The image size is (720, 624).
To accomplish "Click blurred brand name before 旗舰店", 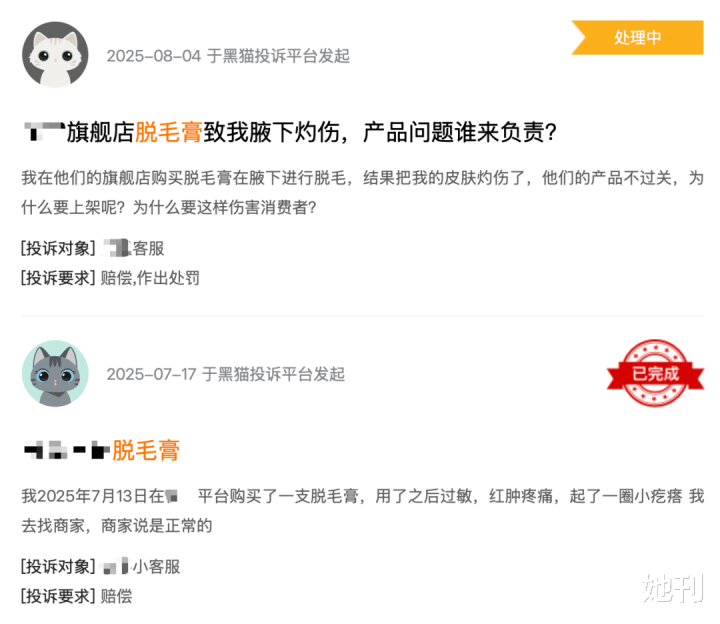I will coord(44,131).
